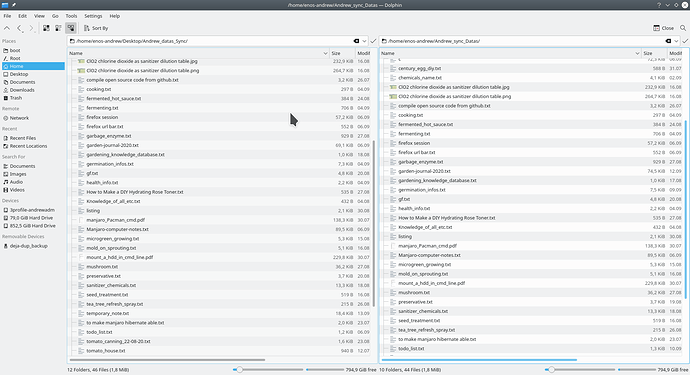Screen dimensions: 690x375
Task: Confirm right pane location with checkmark
Action: pyautogui.click(x=685, y=41)
